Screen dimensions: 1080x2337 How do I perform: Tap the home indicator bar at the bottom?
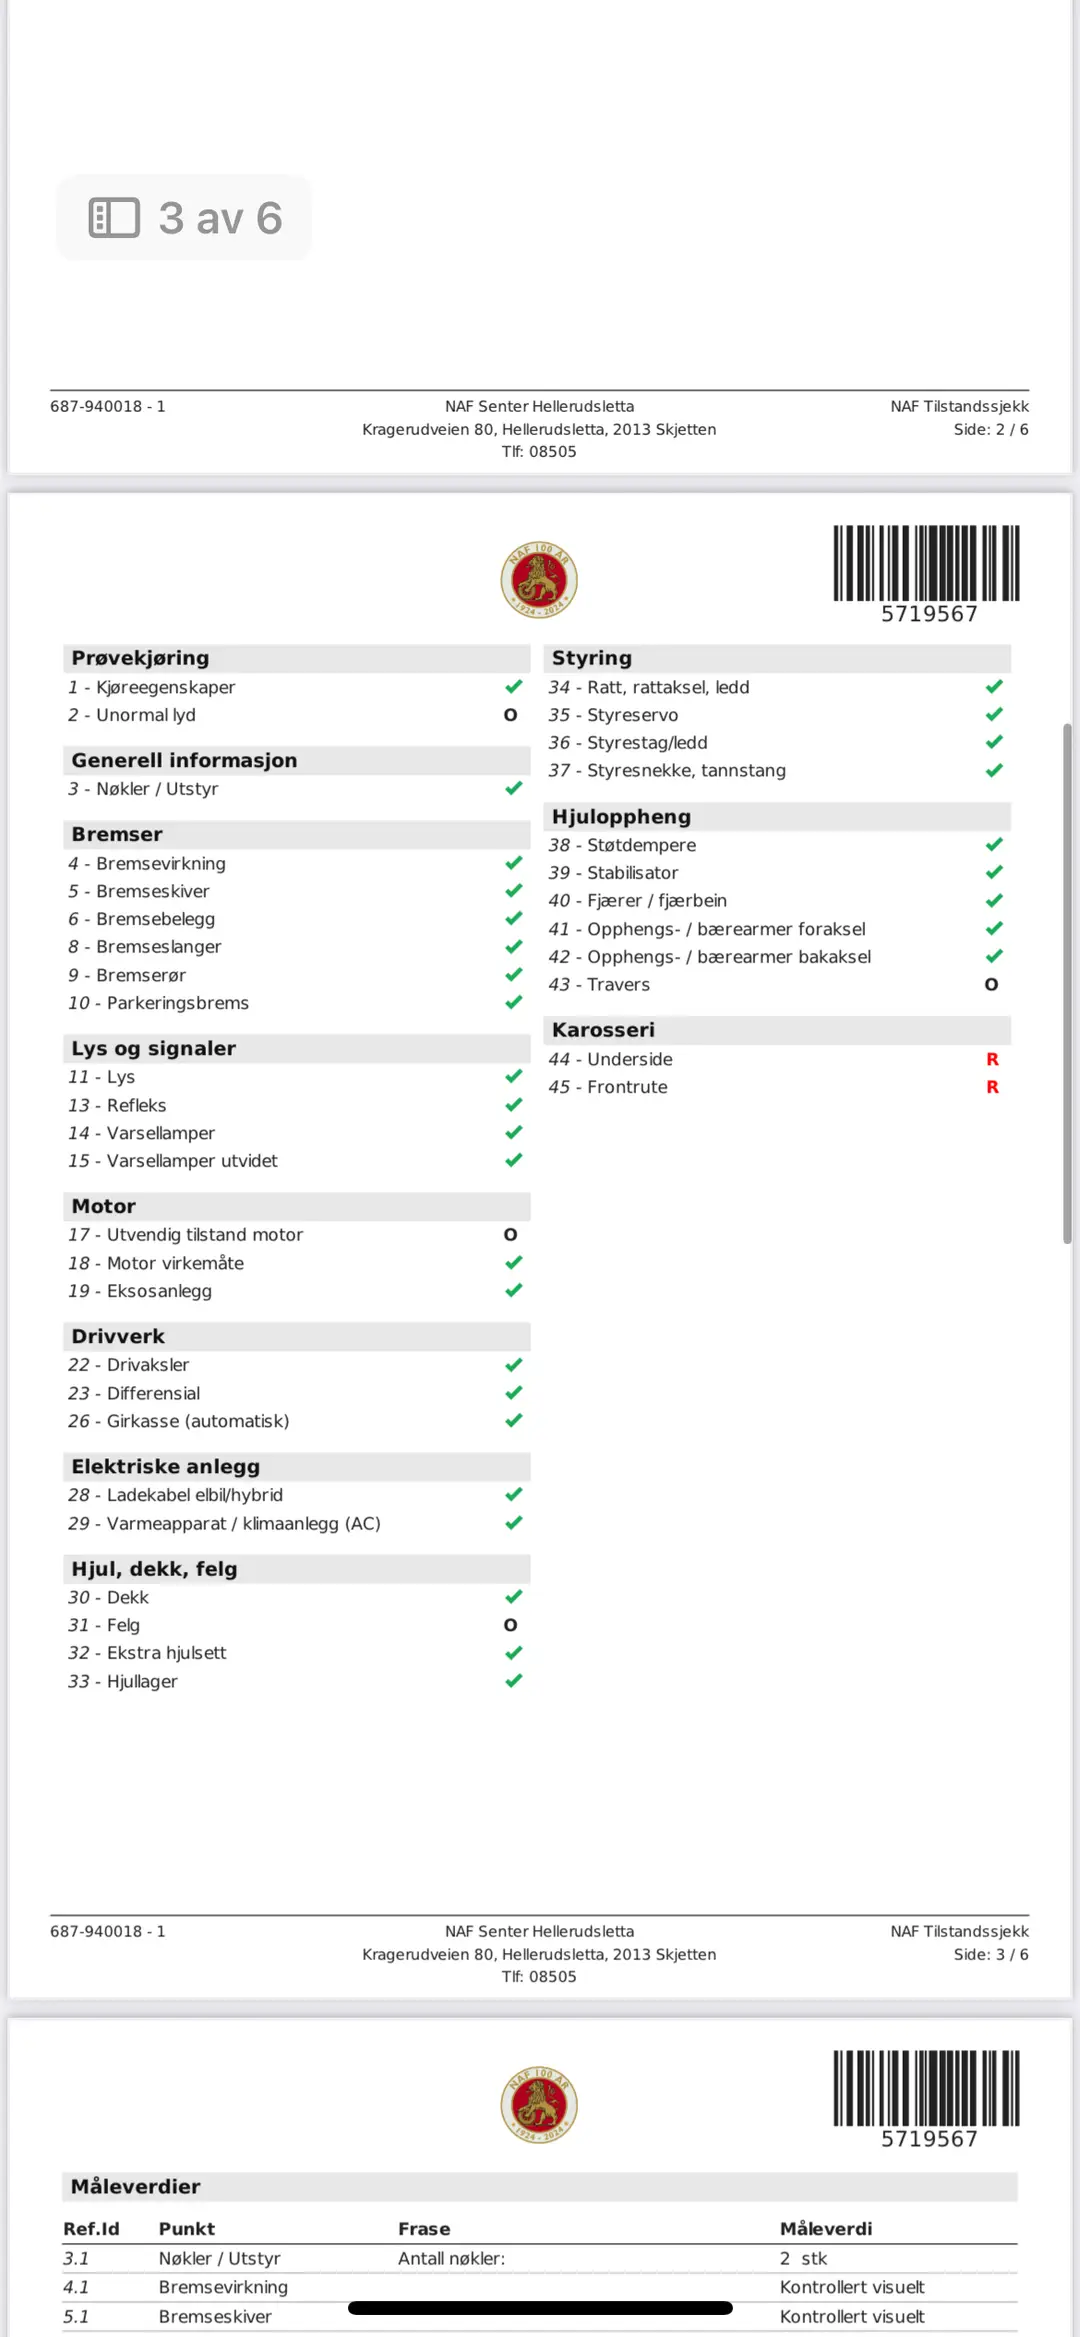[x=540, y=2308]
